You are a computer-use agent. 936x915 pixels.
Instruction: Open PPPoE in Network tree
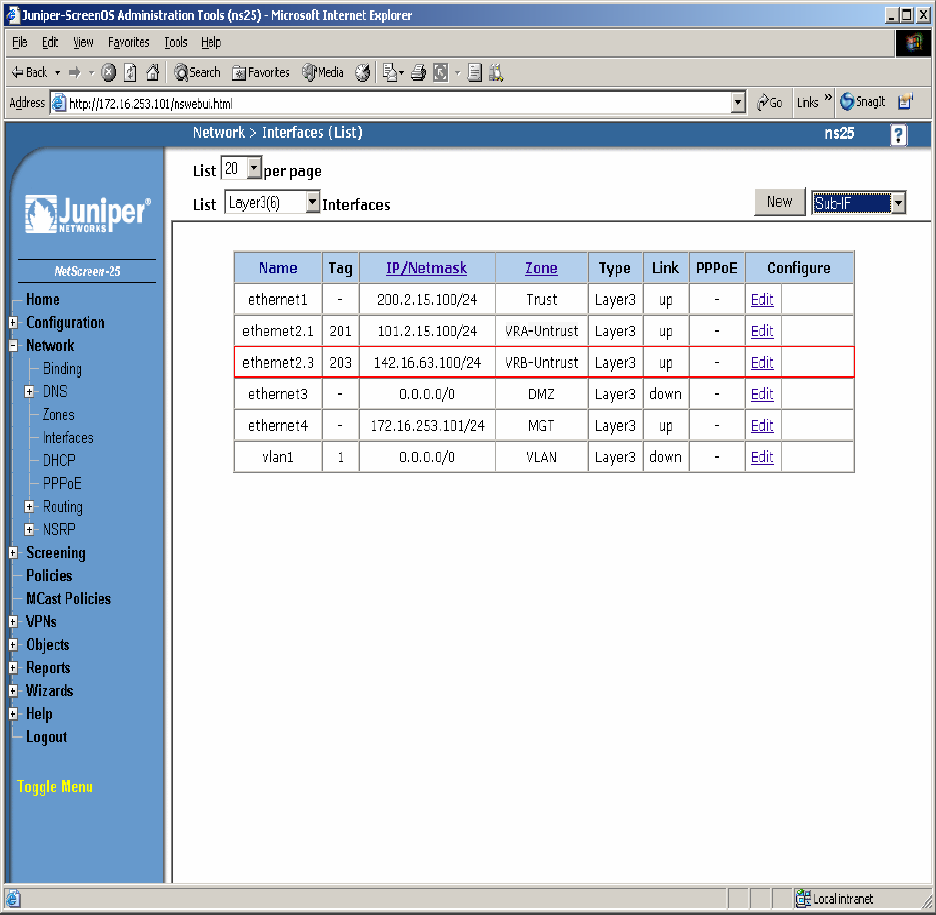(62, 483)
